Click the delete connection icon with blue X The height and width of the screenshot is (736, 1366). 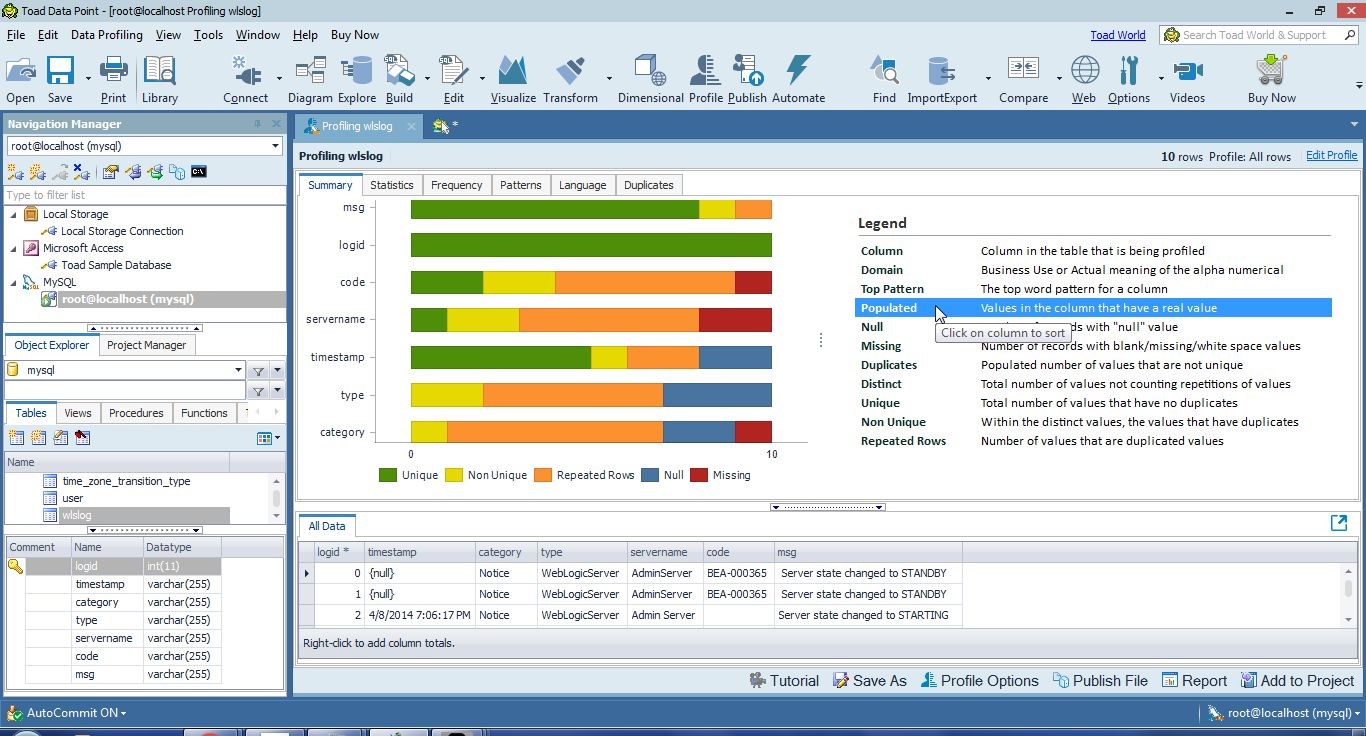point(81,172)
